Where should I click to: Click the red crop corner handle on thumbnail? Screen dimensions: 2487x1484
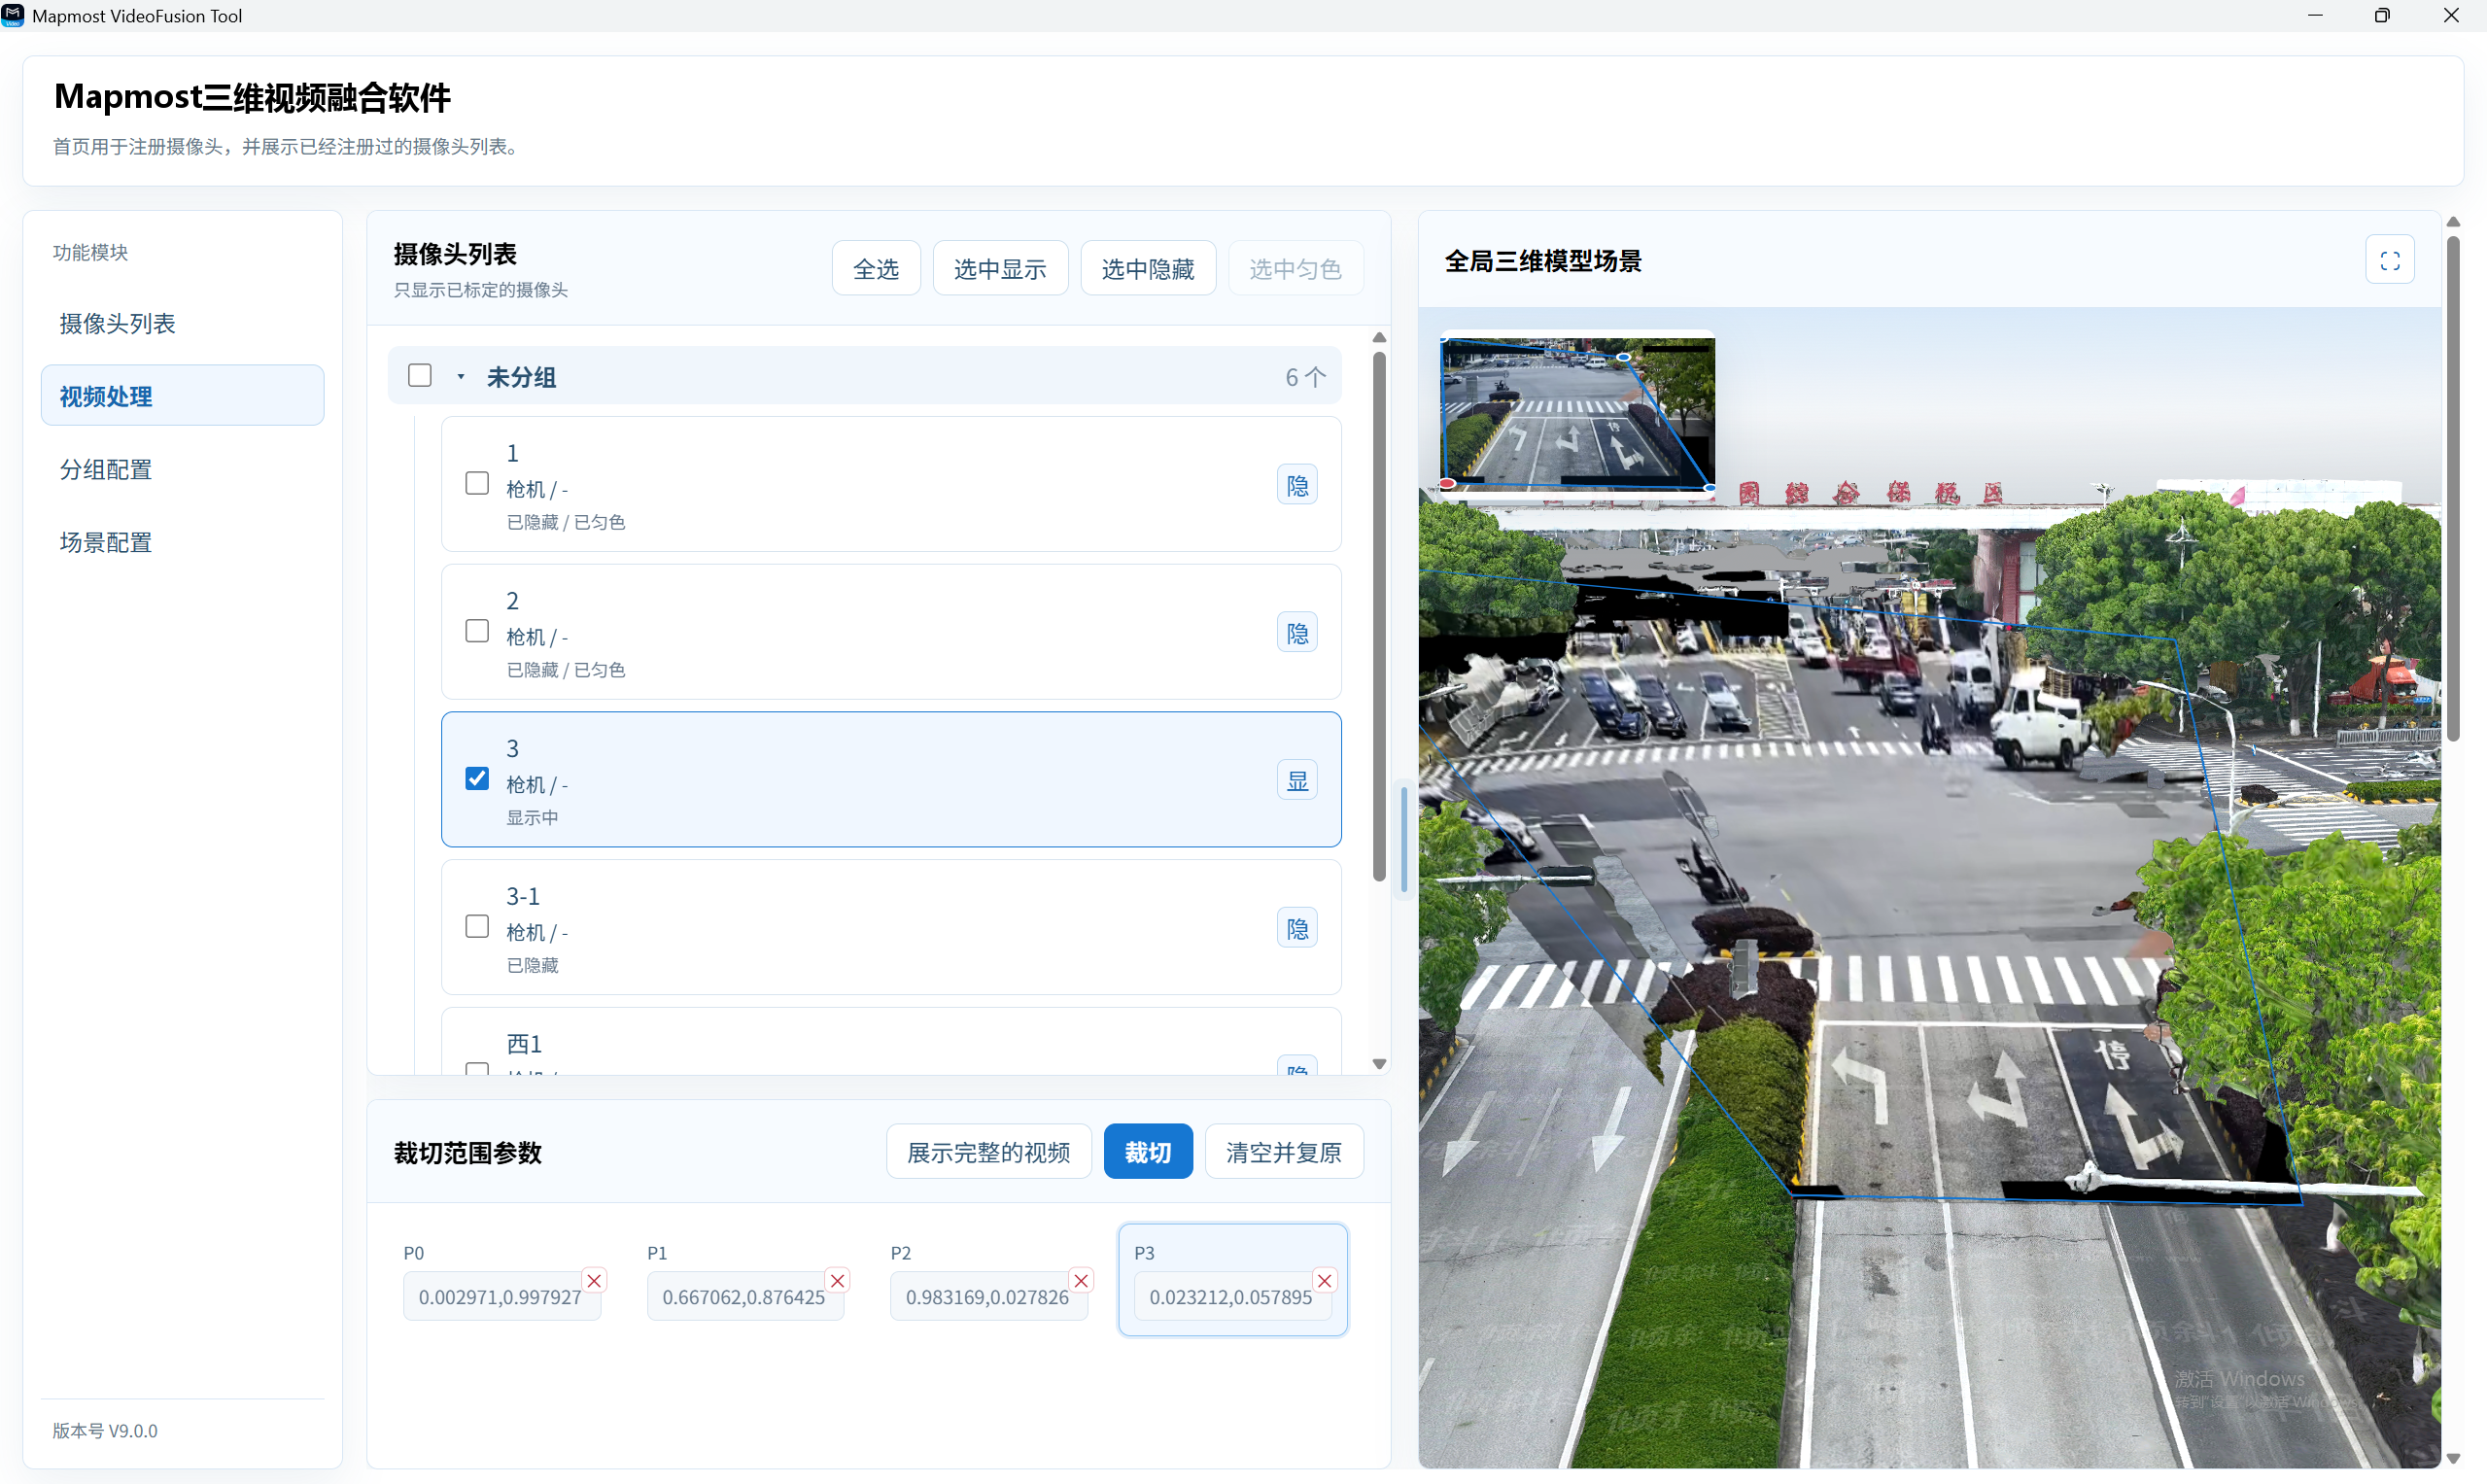(x=1447, y=485)
